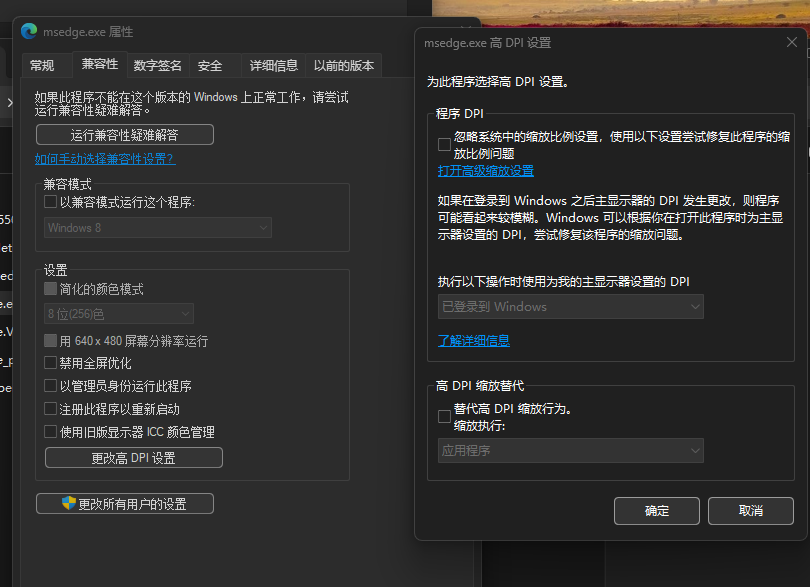Enable 以兼容模式运行这个程序 checkbox

[50, 202]
